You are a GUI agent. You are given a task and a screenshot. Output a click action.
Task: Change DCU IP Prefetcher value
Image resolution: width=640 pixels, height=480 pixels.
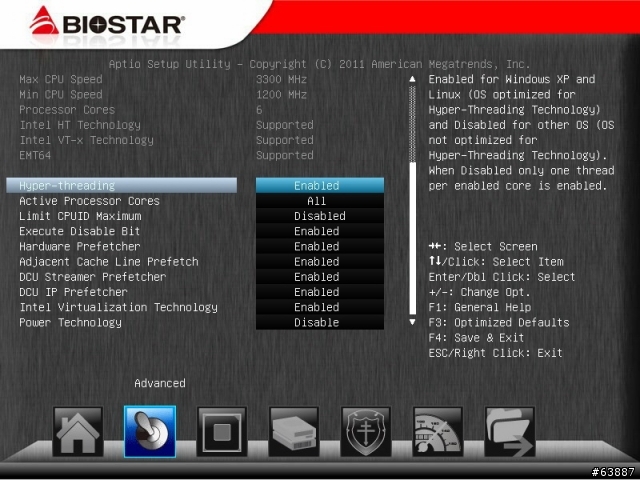[x=320, y=291]
